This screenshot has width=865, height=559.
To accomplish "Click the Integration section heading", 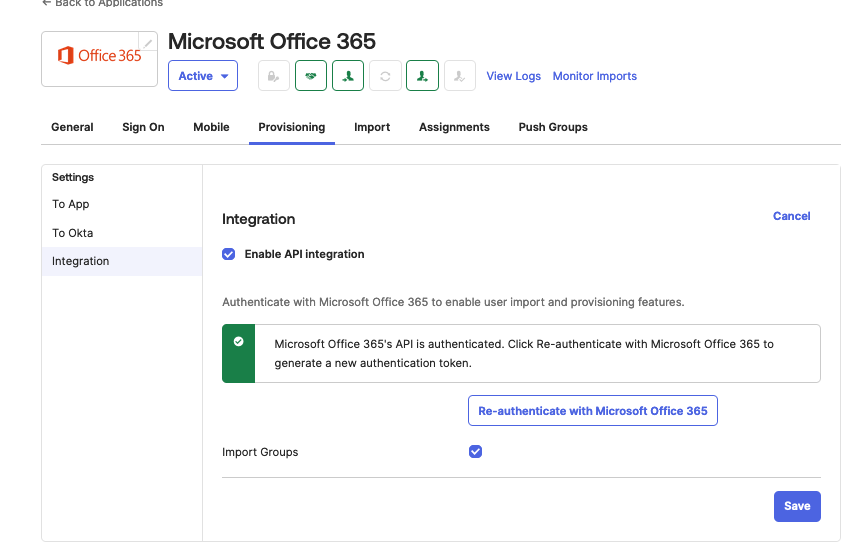I will click(x=259, y=220).
